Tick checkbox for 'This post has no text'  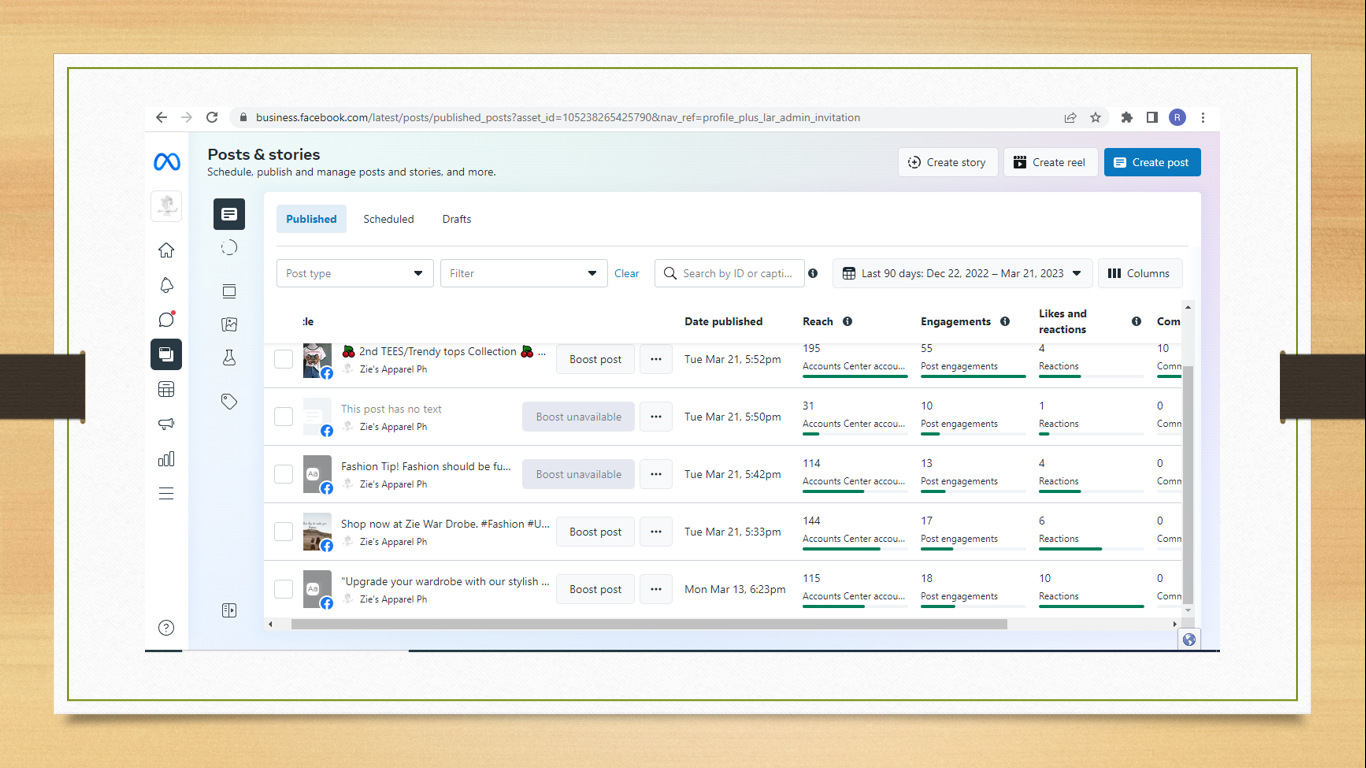284,416
